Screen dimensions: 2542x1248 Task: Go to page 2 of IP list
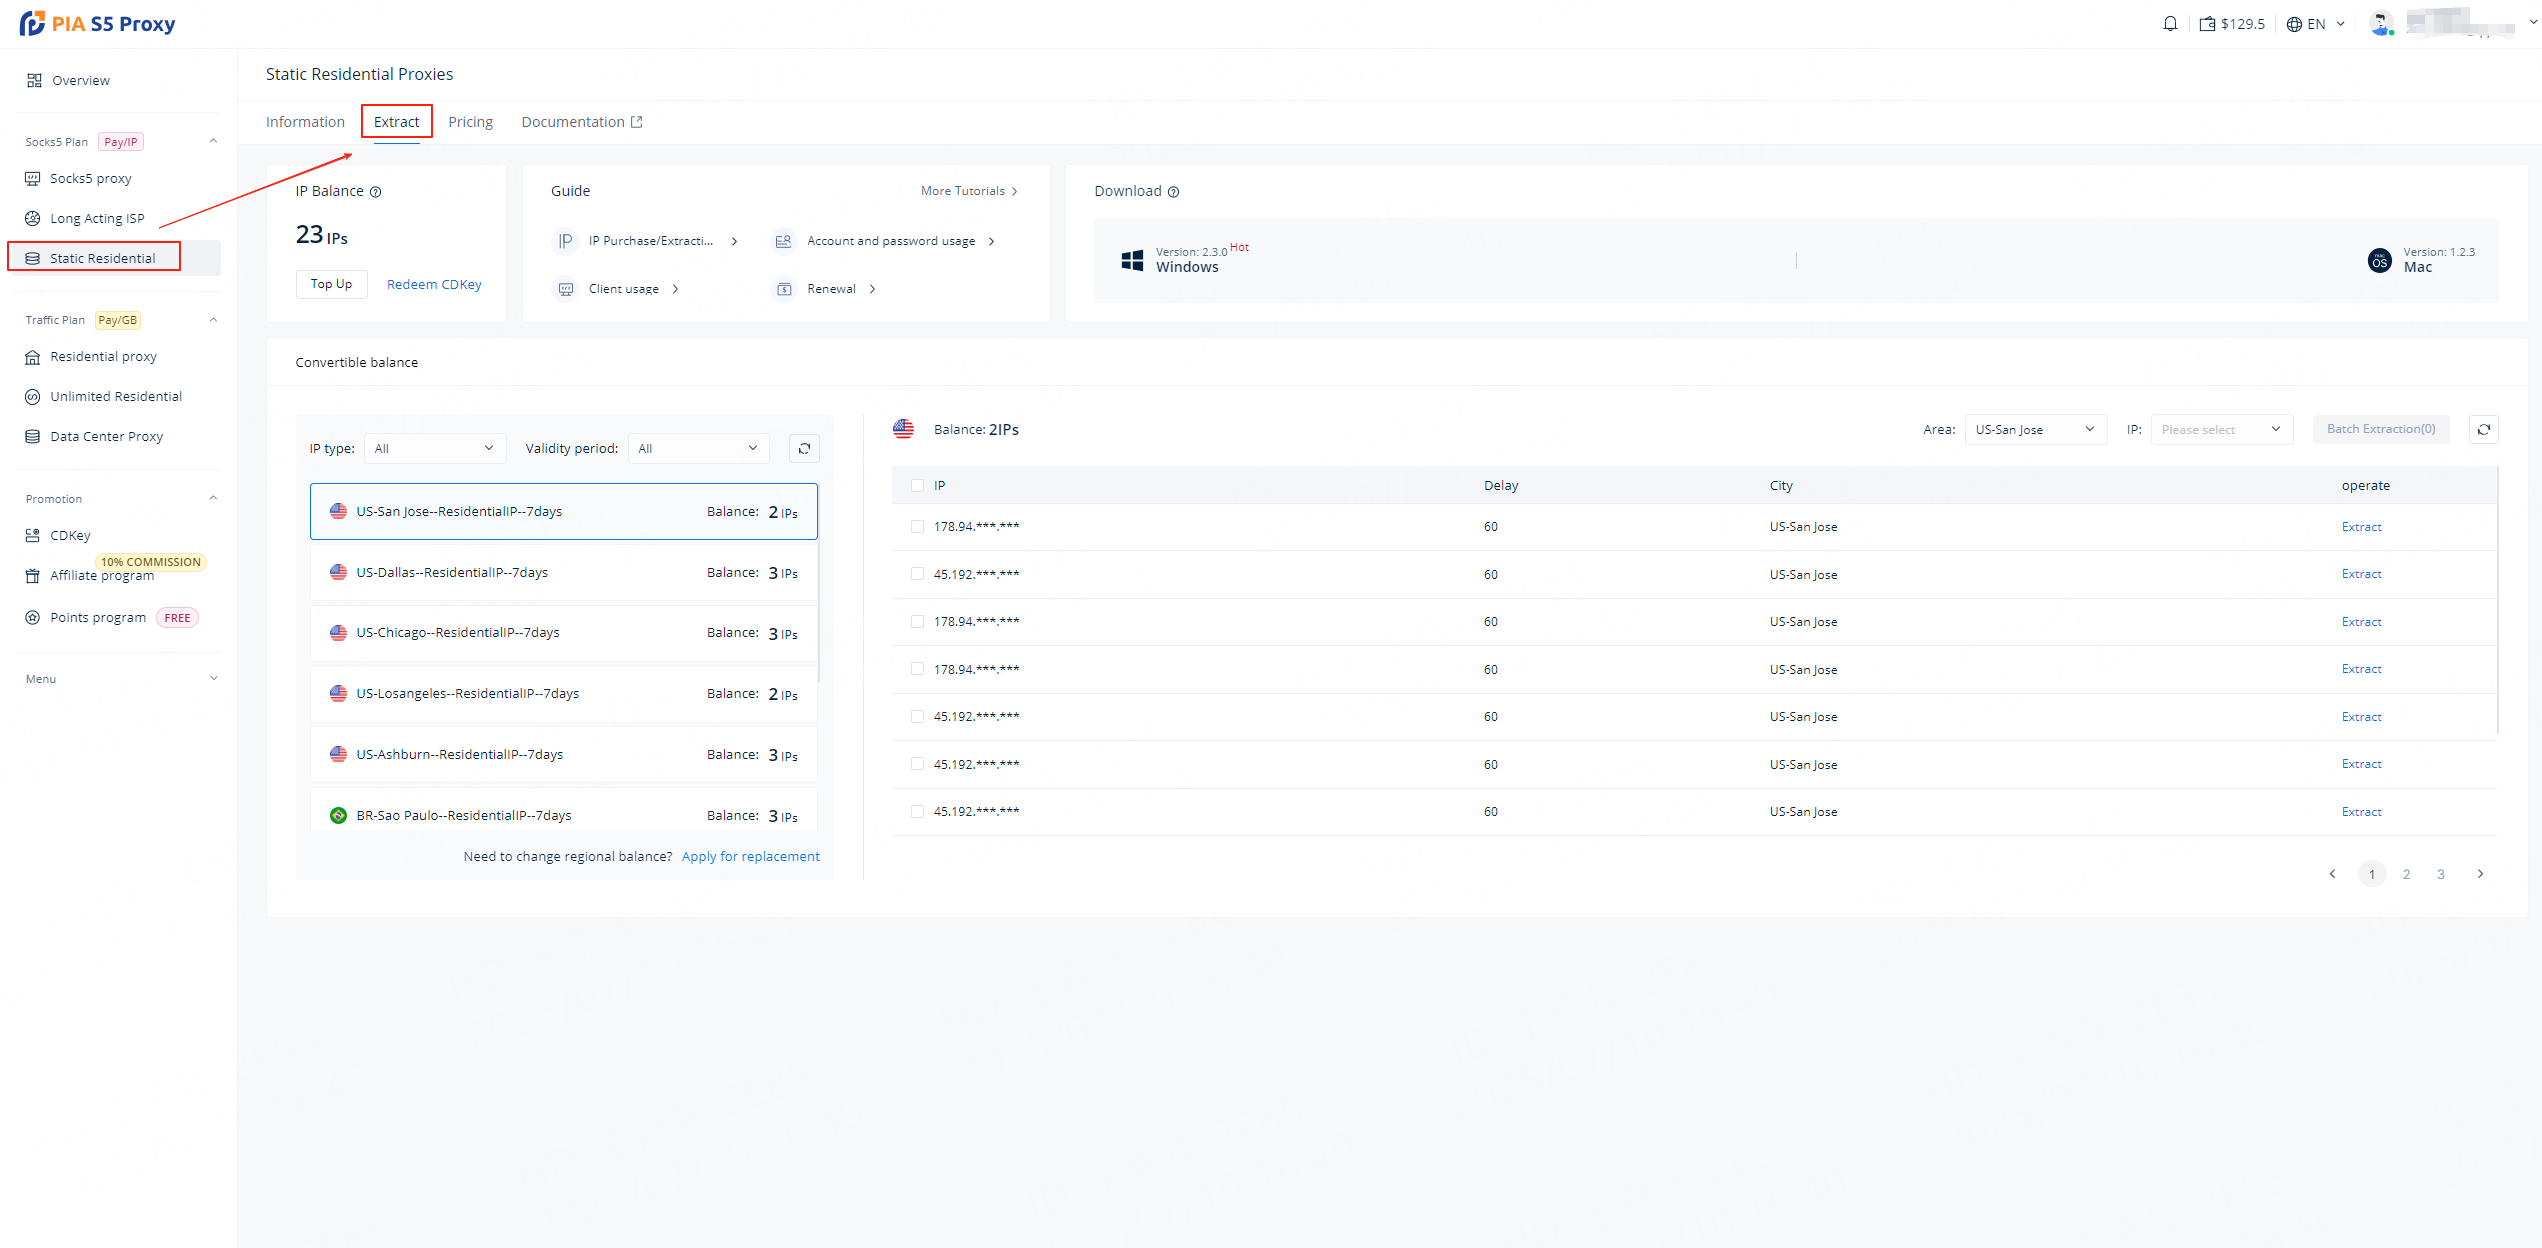(2406, 874)
